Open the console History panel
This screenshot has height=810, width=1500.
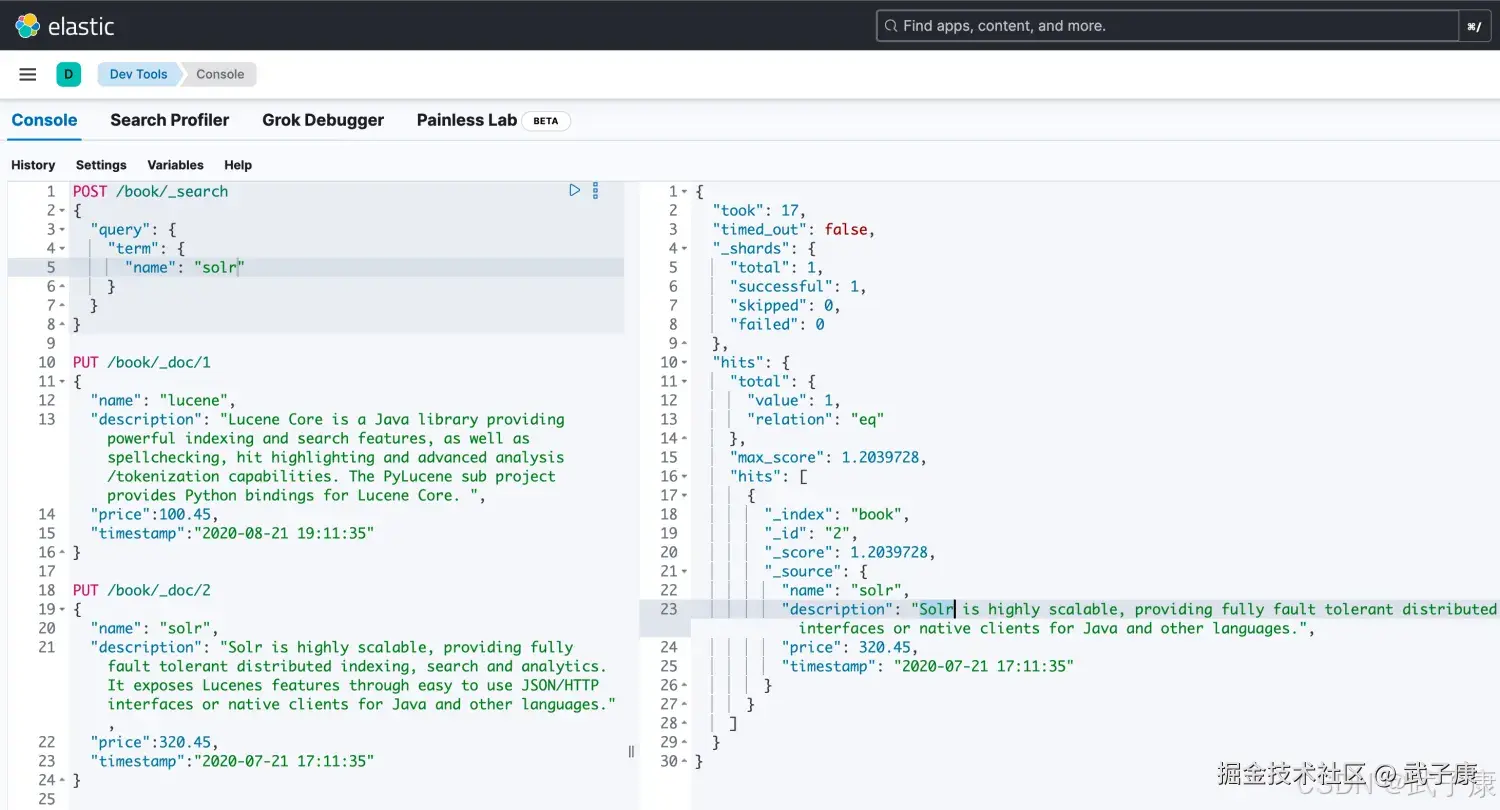point(32,165)
